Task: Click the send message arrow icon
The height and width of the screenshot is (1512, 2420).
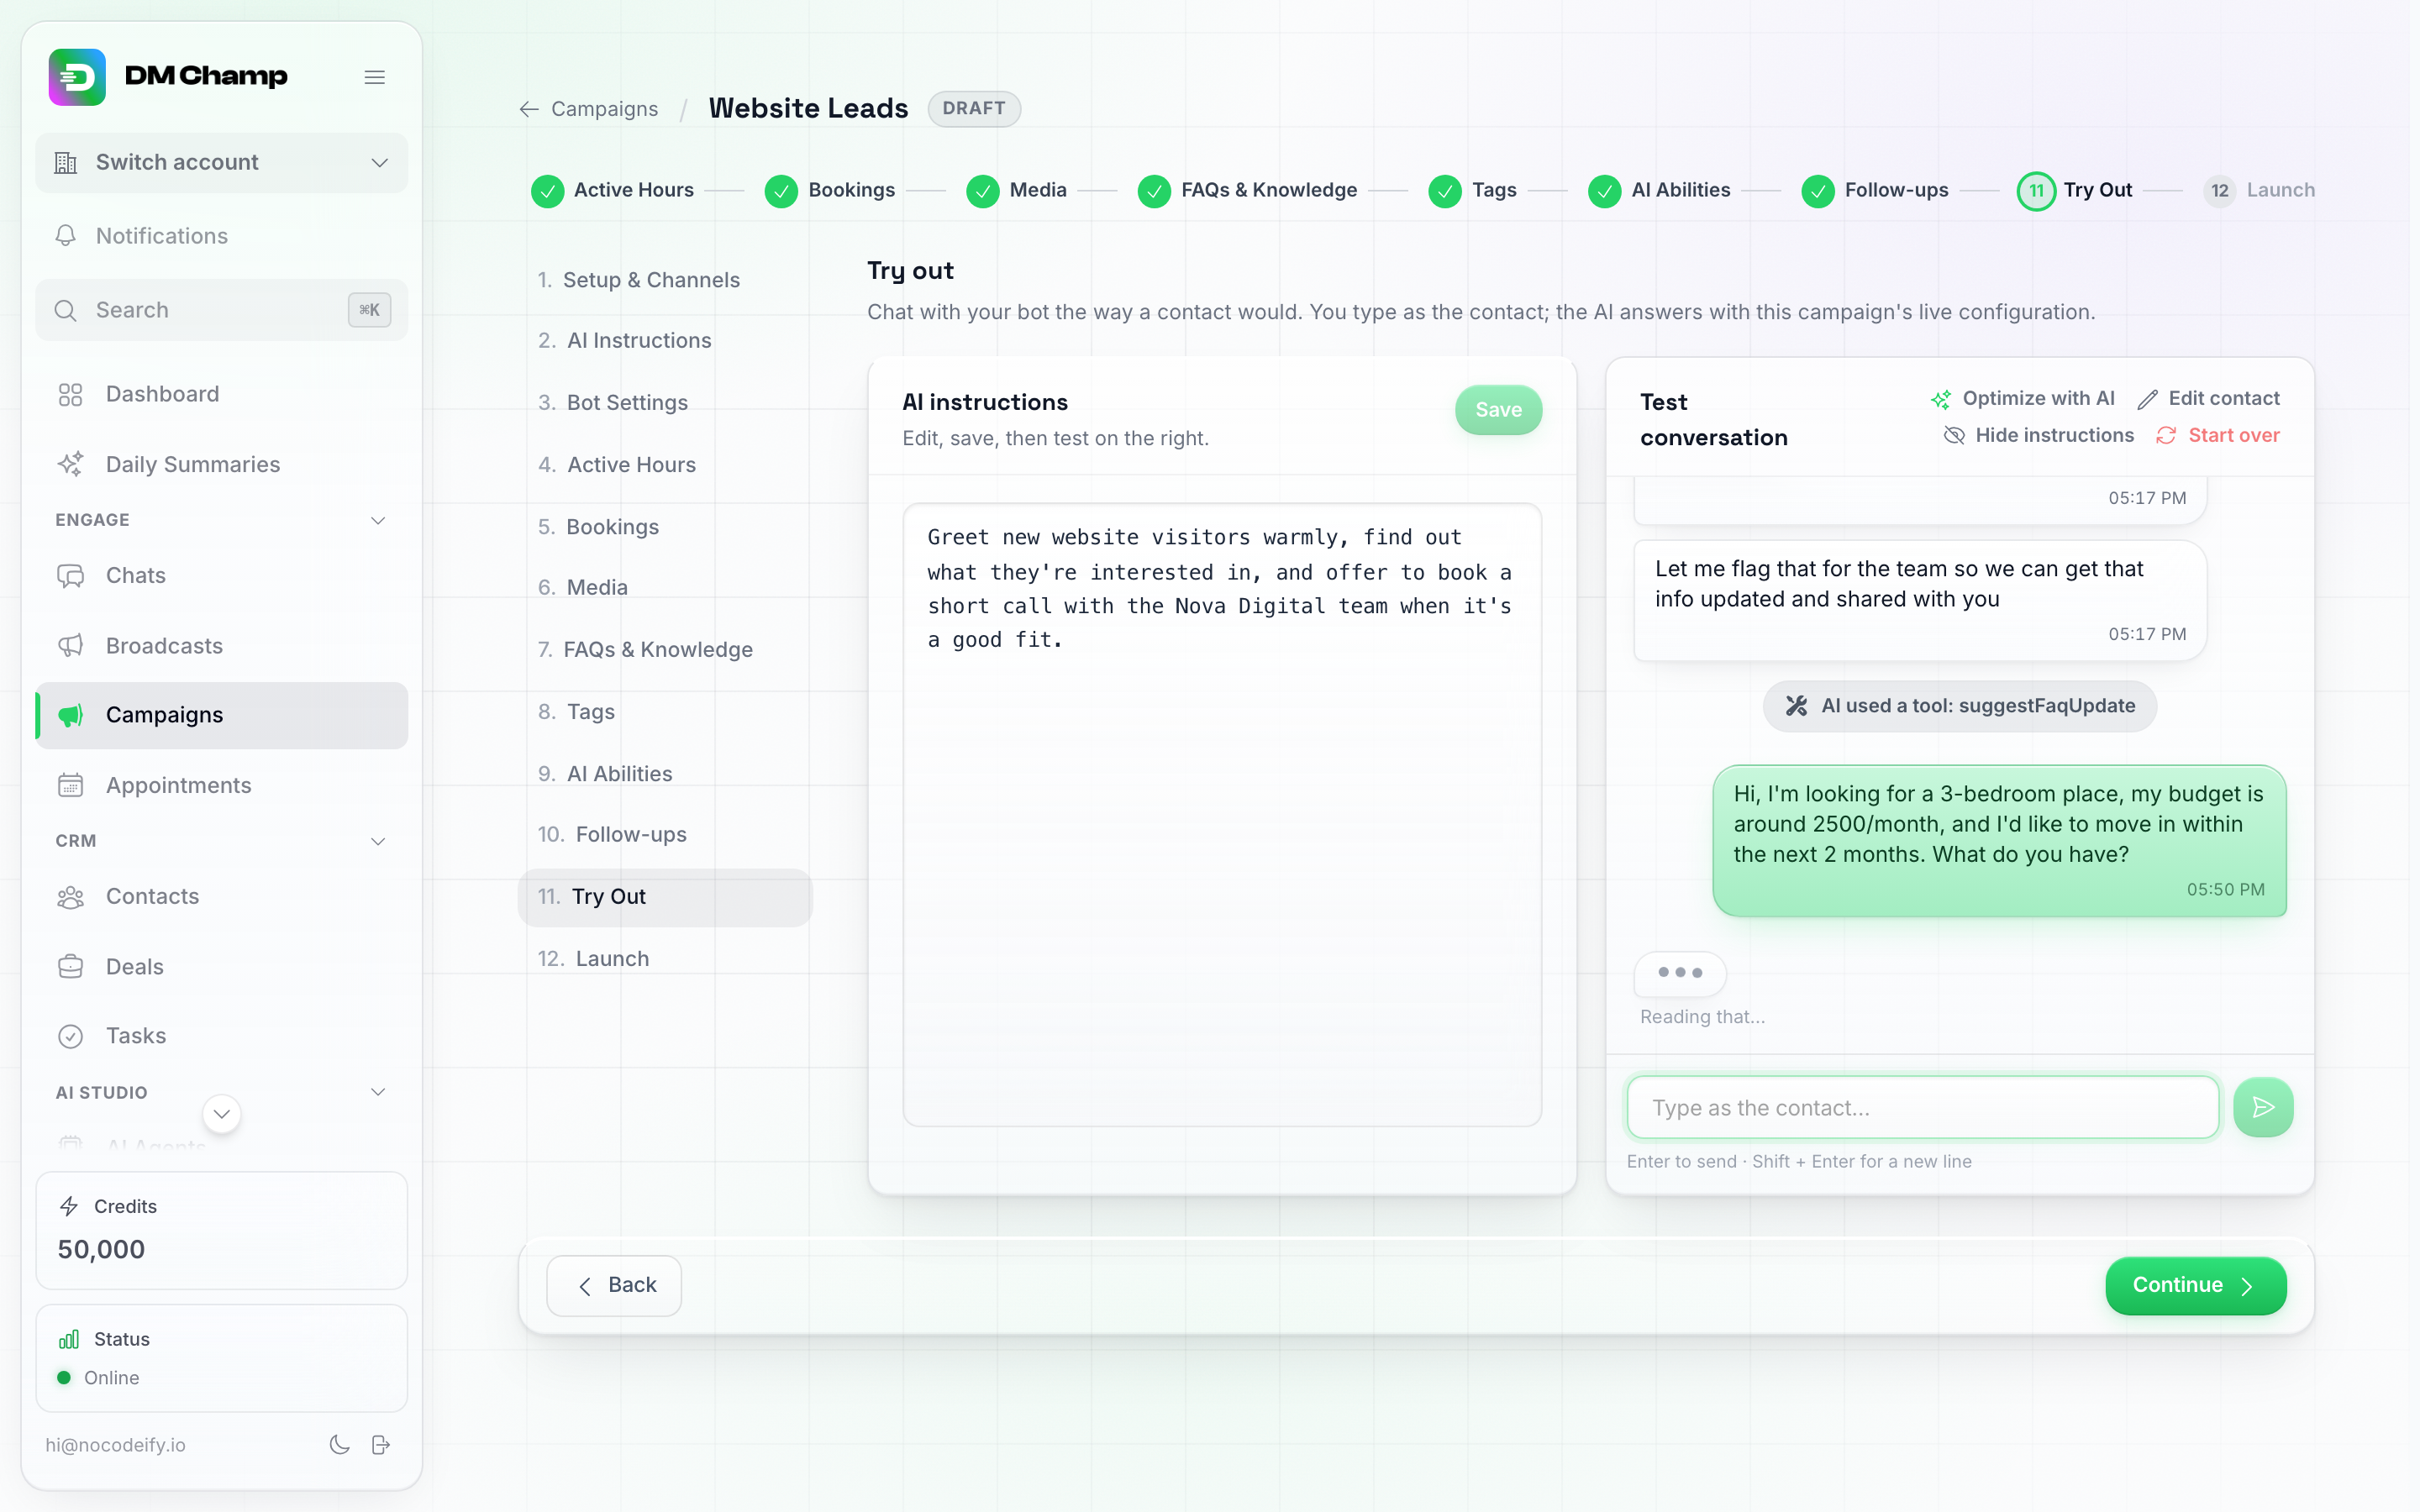Action: (x=2263, y=1107)
